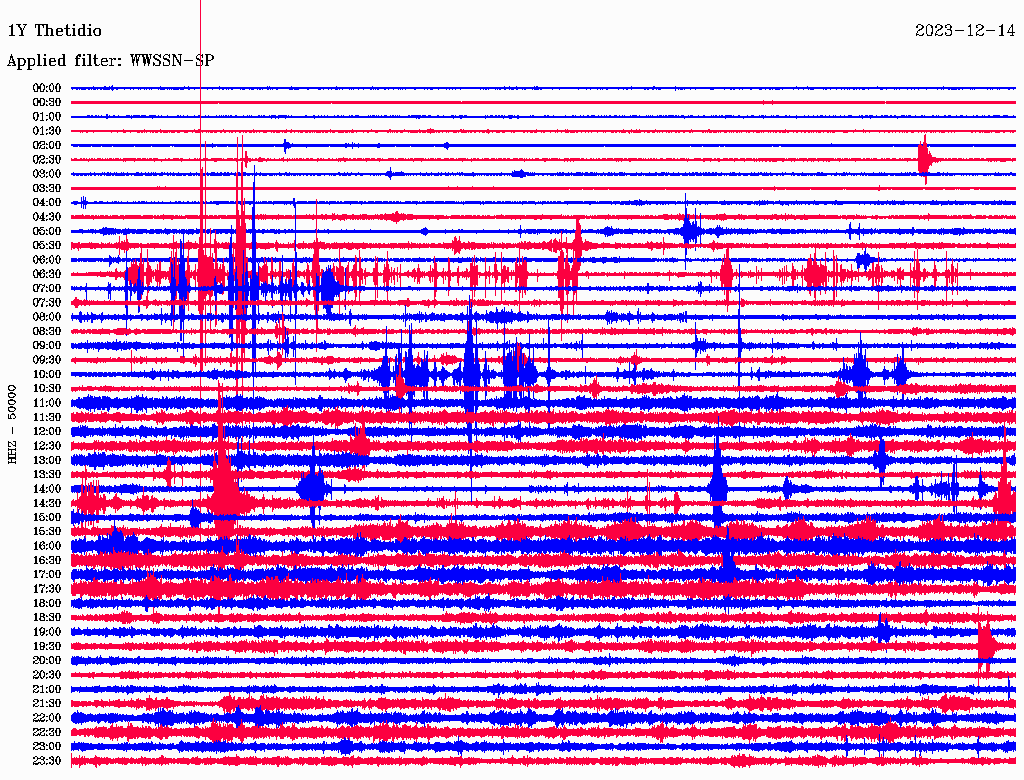Click the vertical 'HHZ - 50000' axis label

(x=12, y=424)
